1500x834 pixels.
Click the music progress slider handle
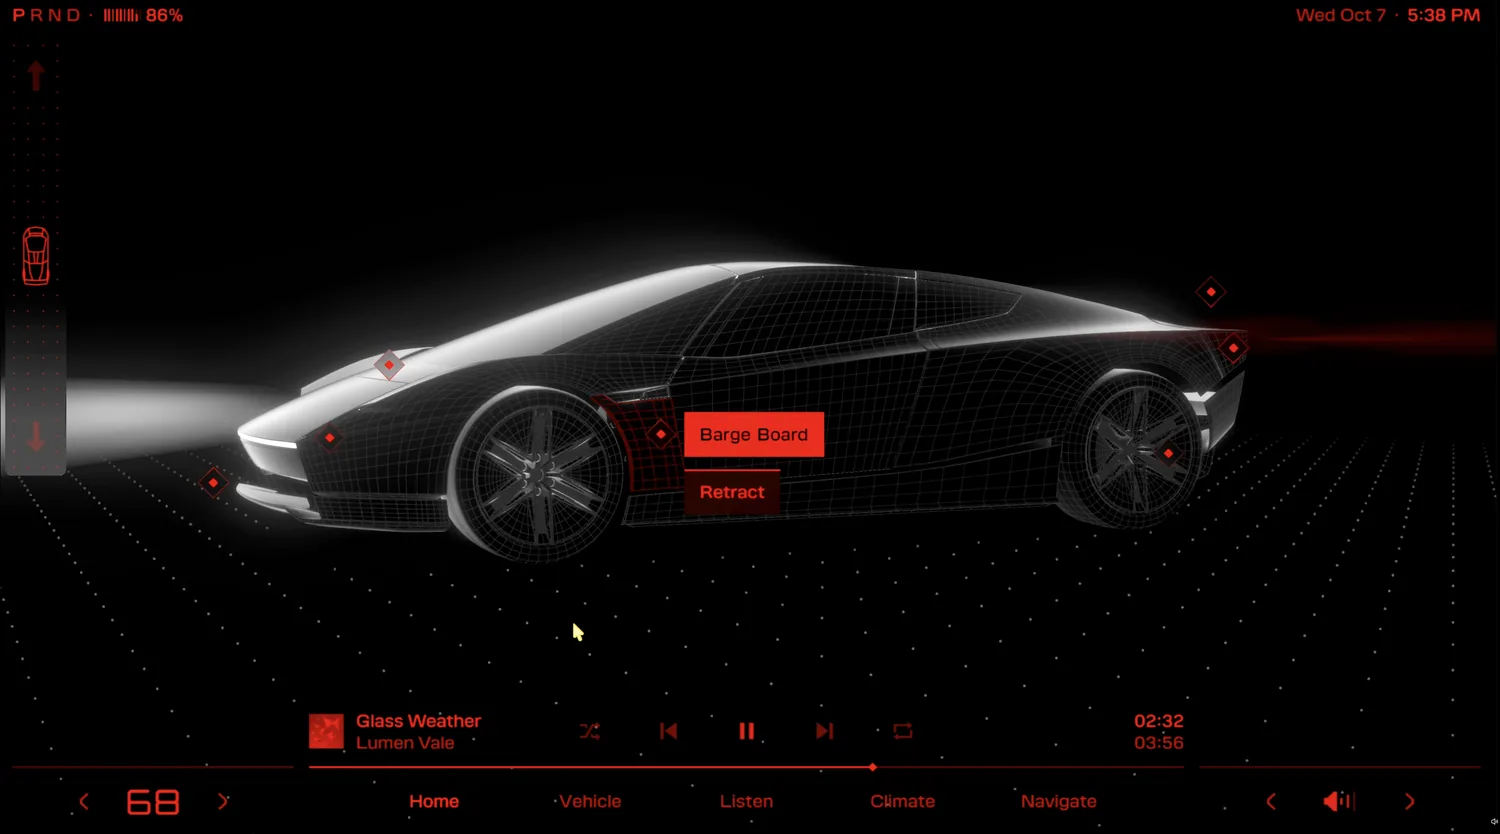click(x=873, y=767)
